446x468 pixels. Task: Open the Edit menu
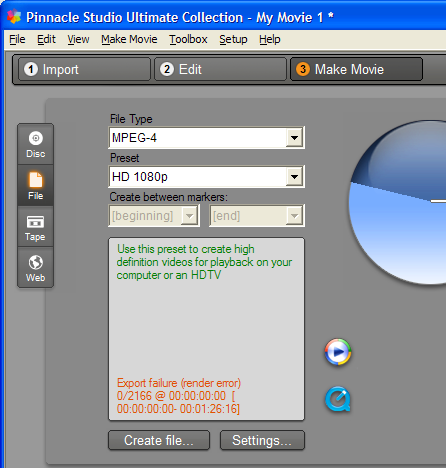[46, 39]
